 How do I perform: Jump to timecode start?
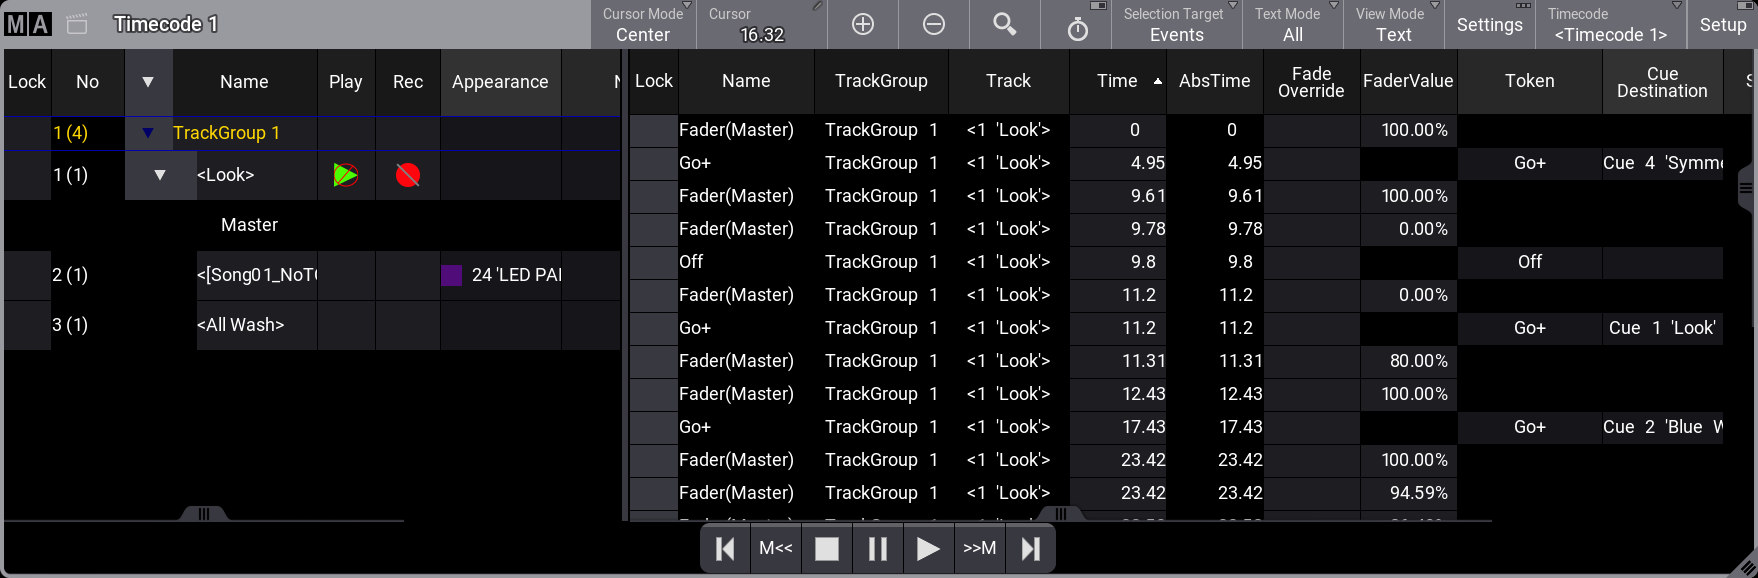[x=726, y=548]
